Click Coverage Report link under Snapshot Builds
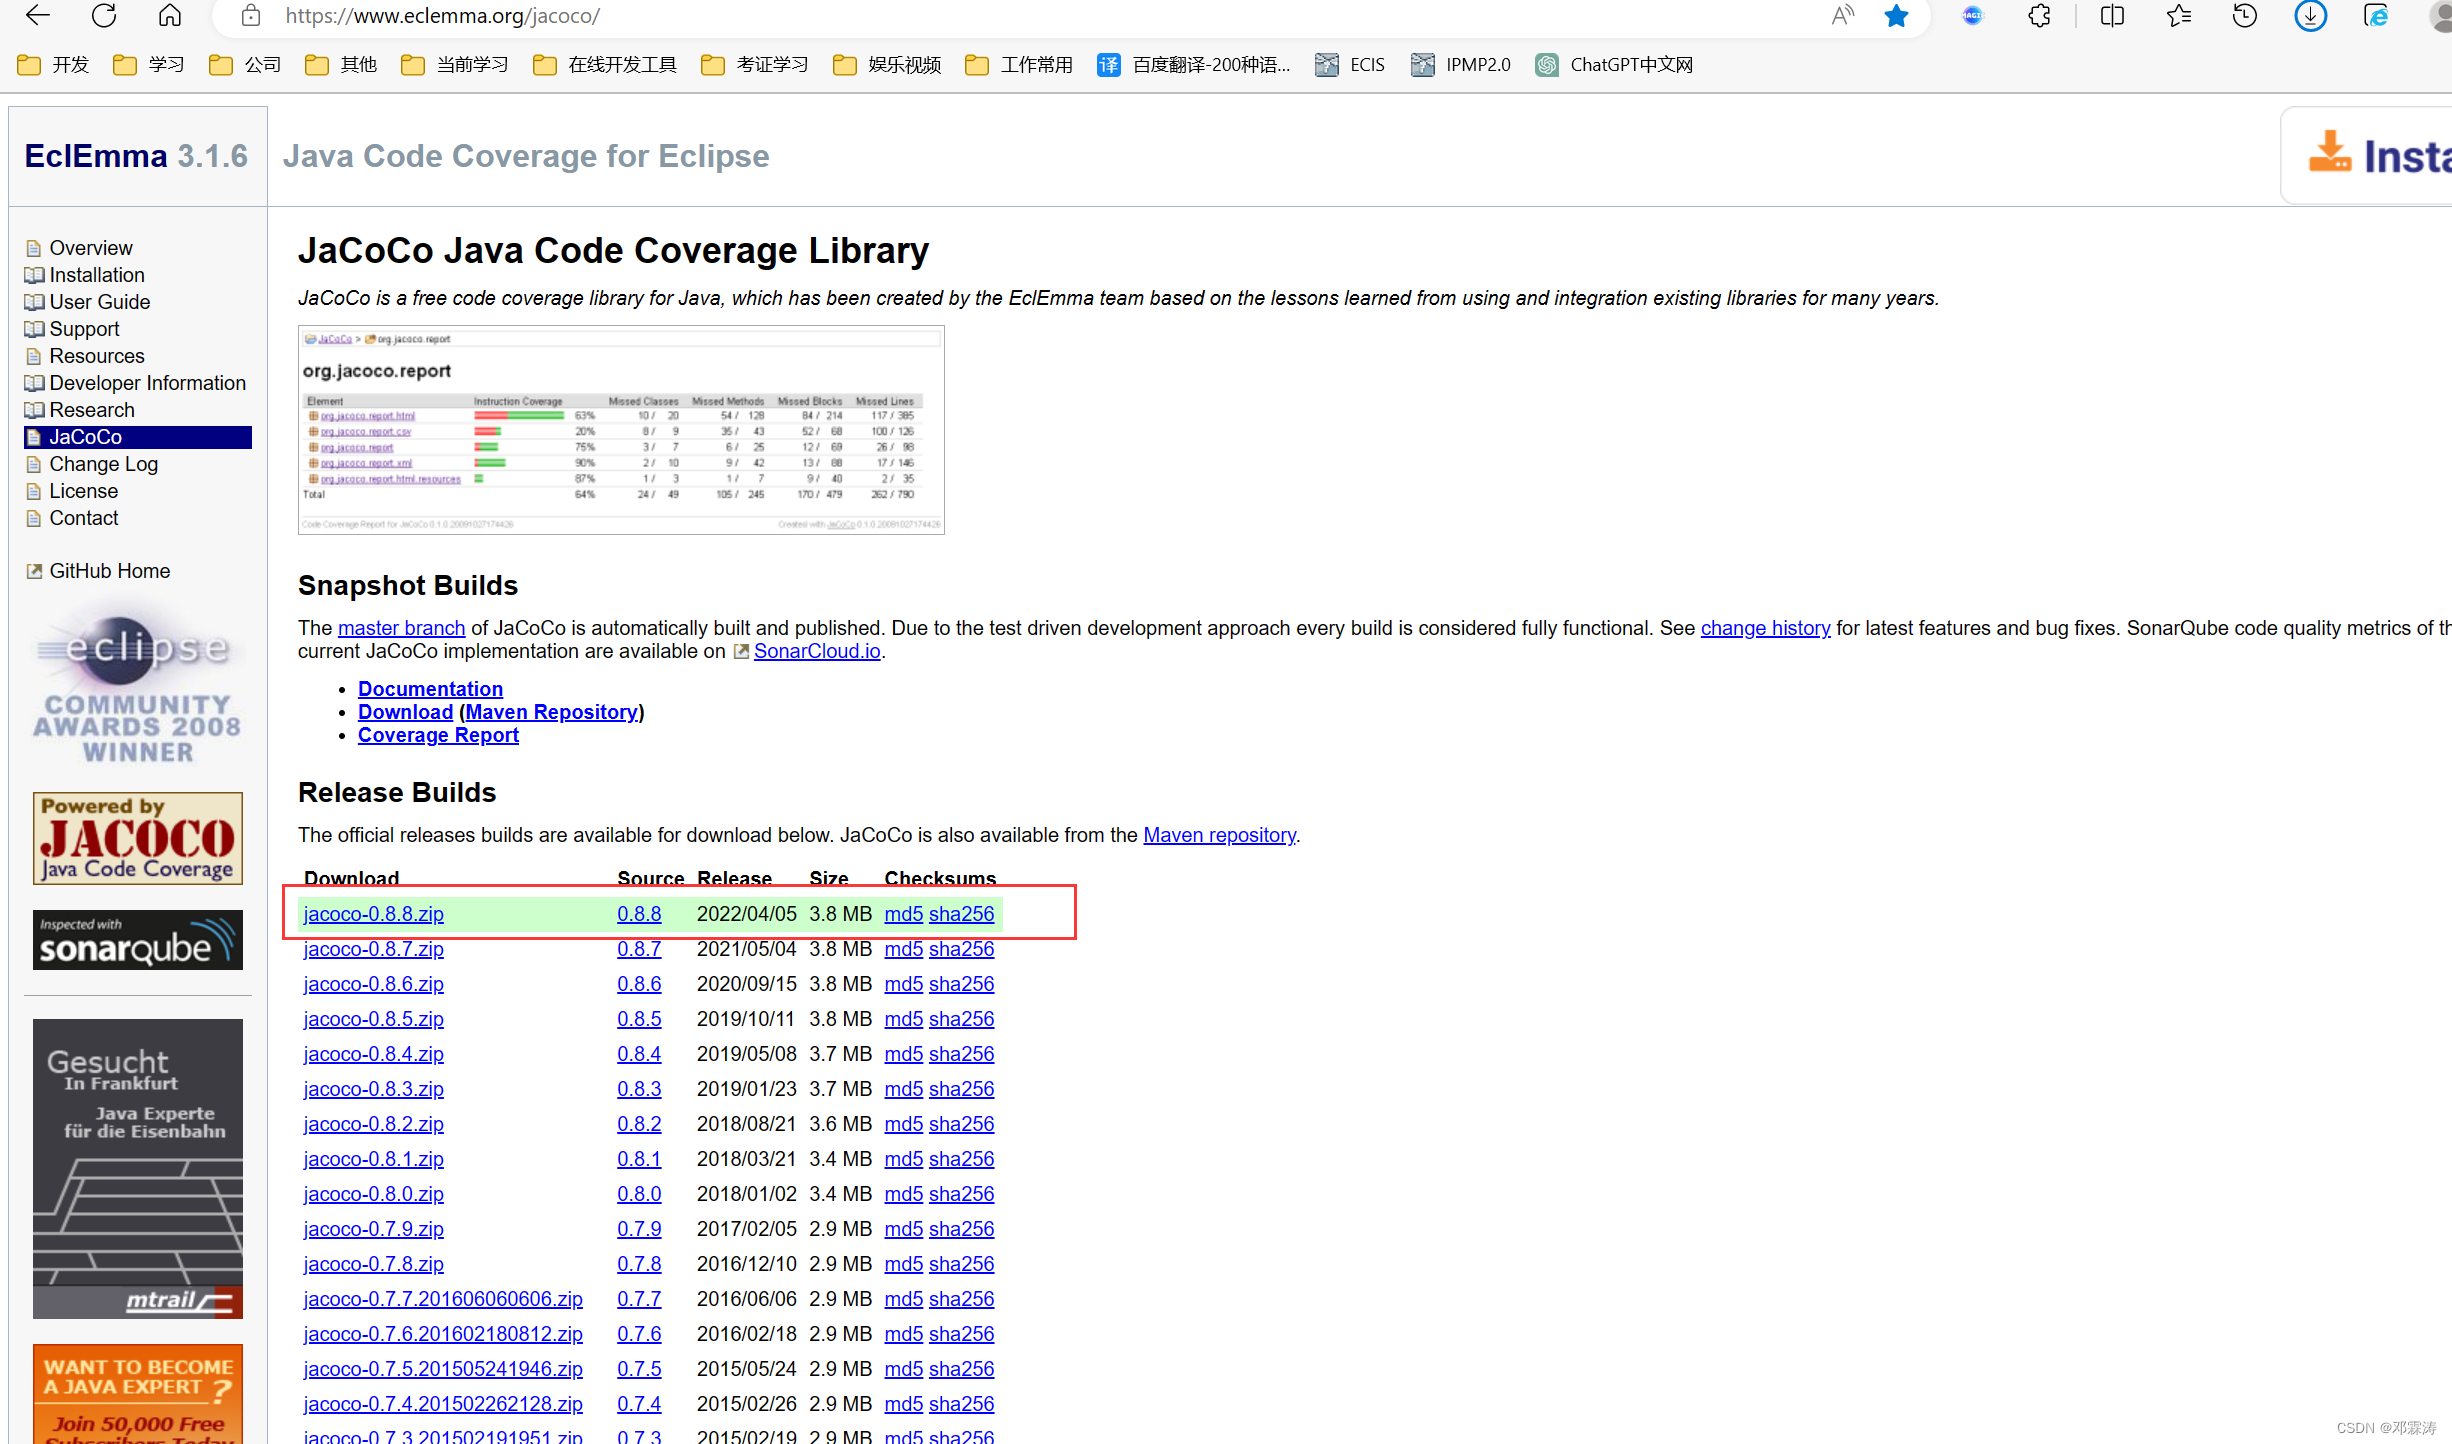 pos(438,736)
